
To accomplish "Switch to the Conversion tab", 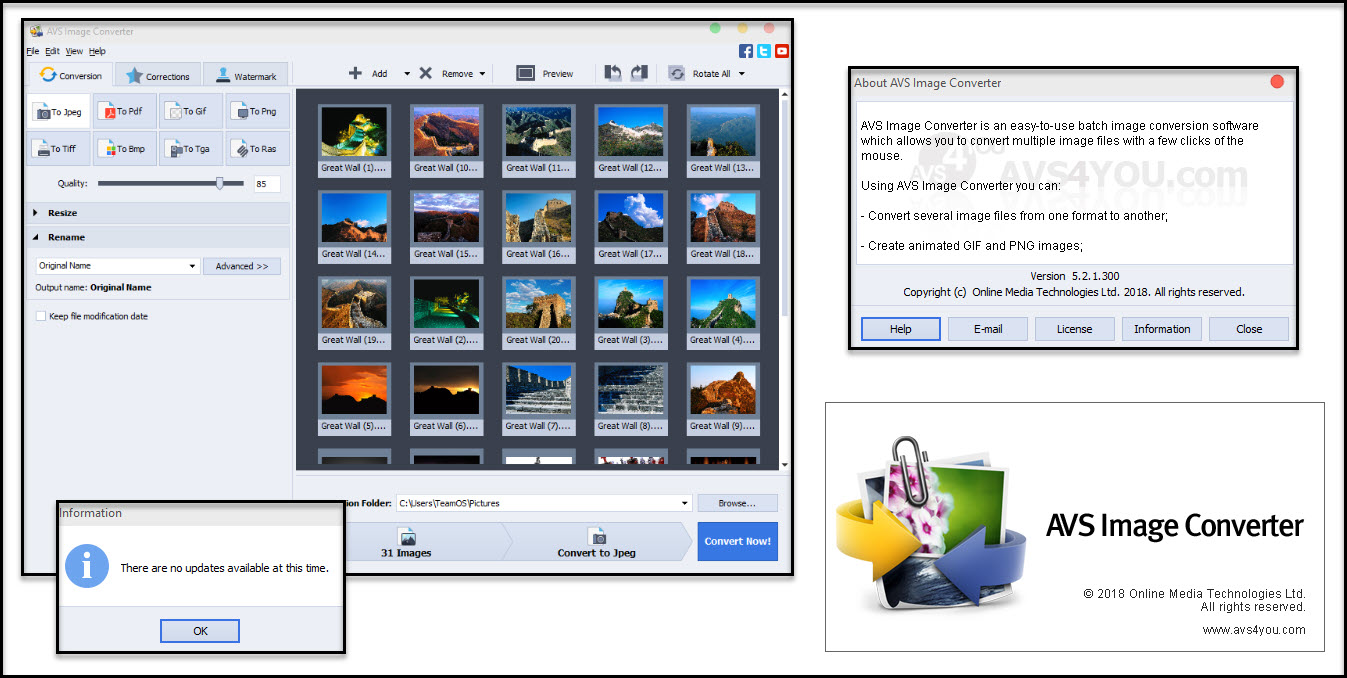I will 70,75.
